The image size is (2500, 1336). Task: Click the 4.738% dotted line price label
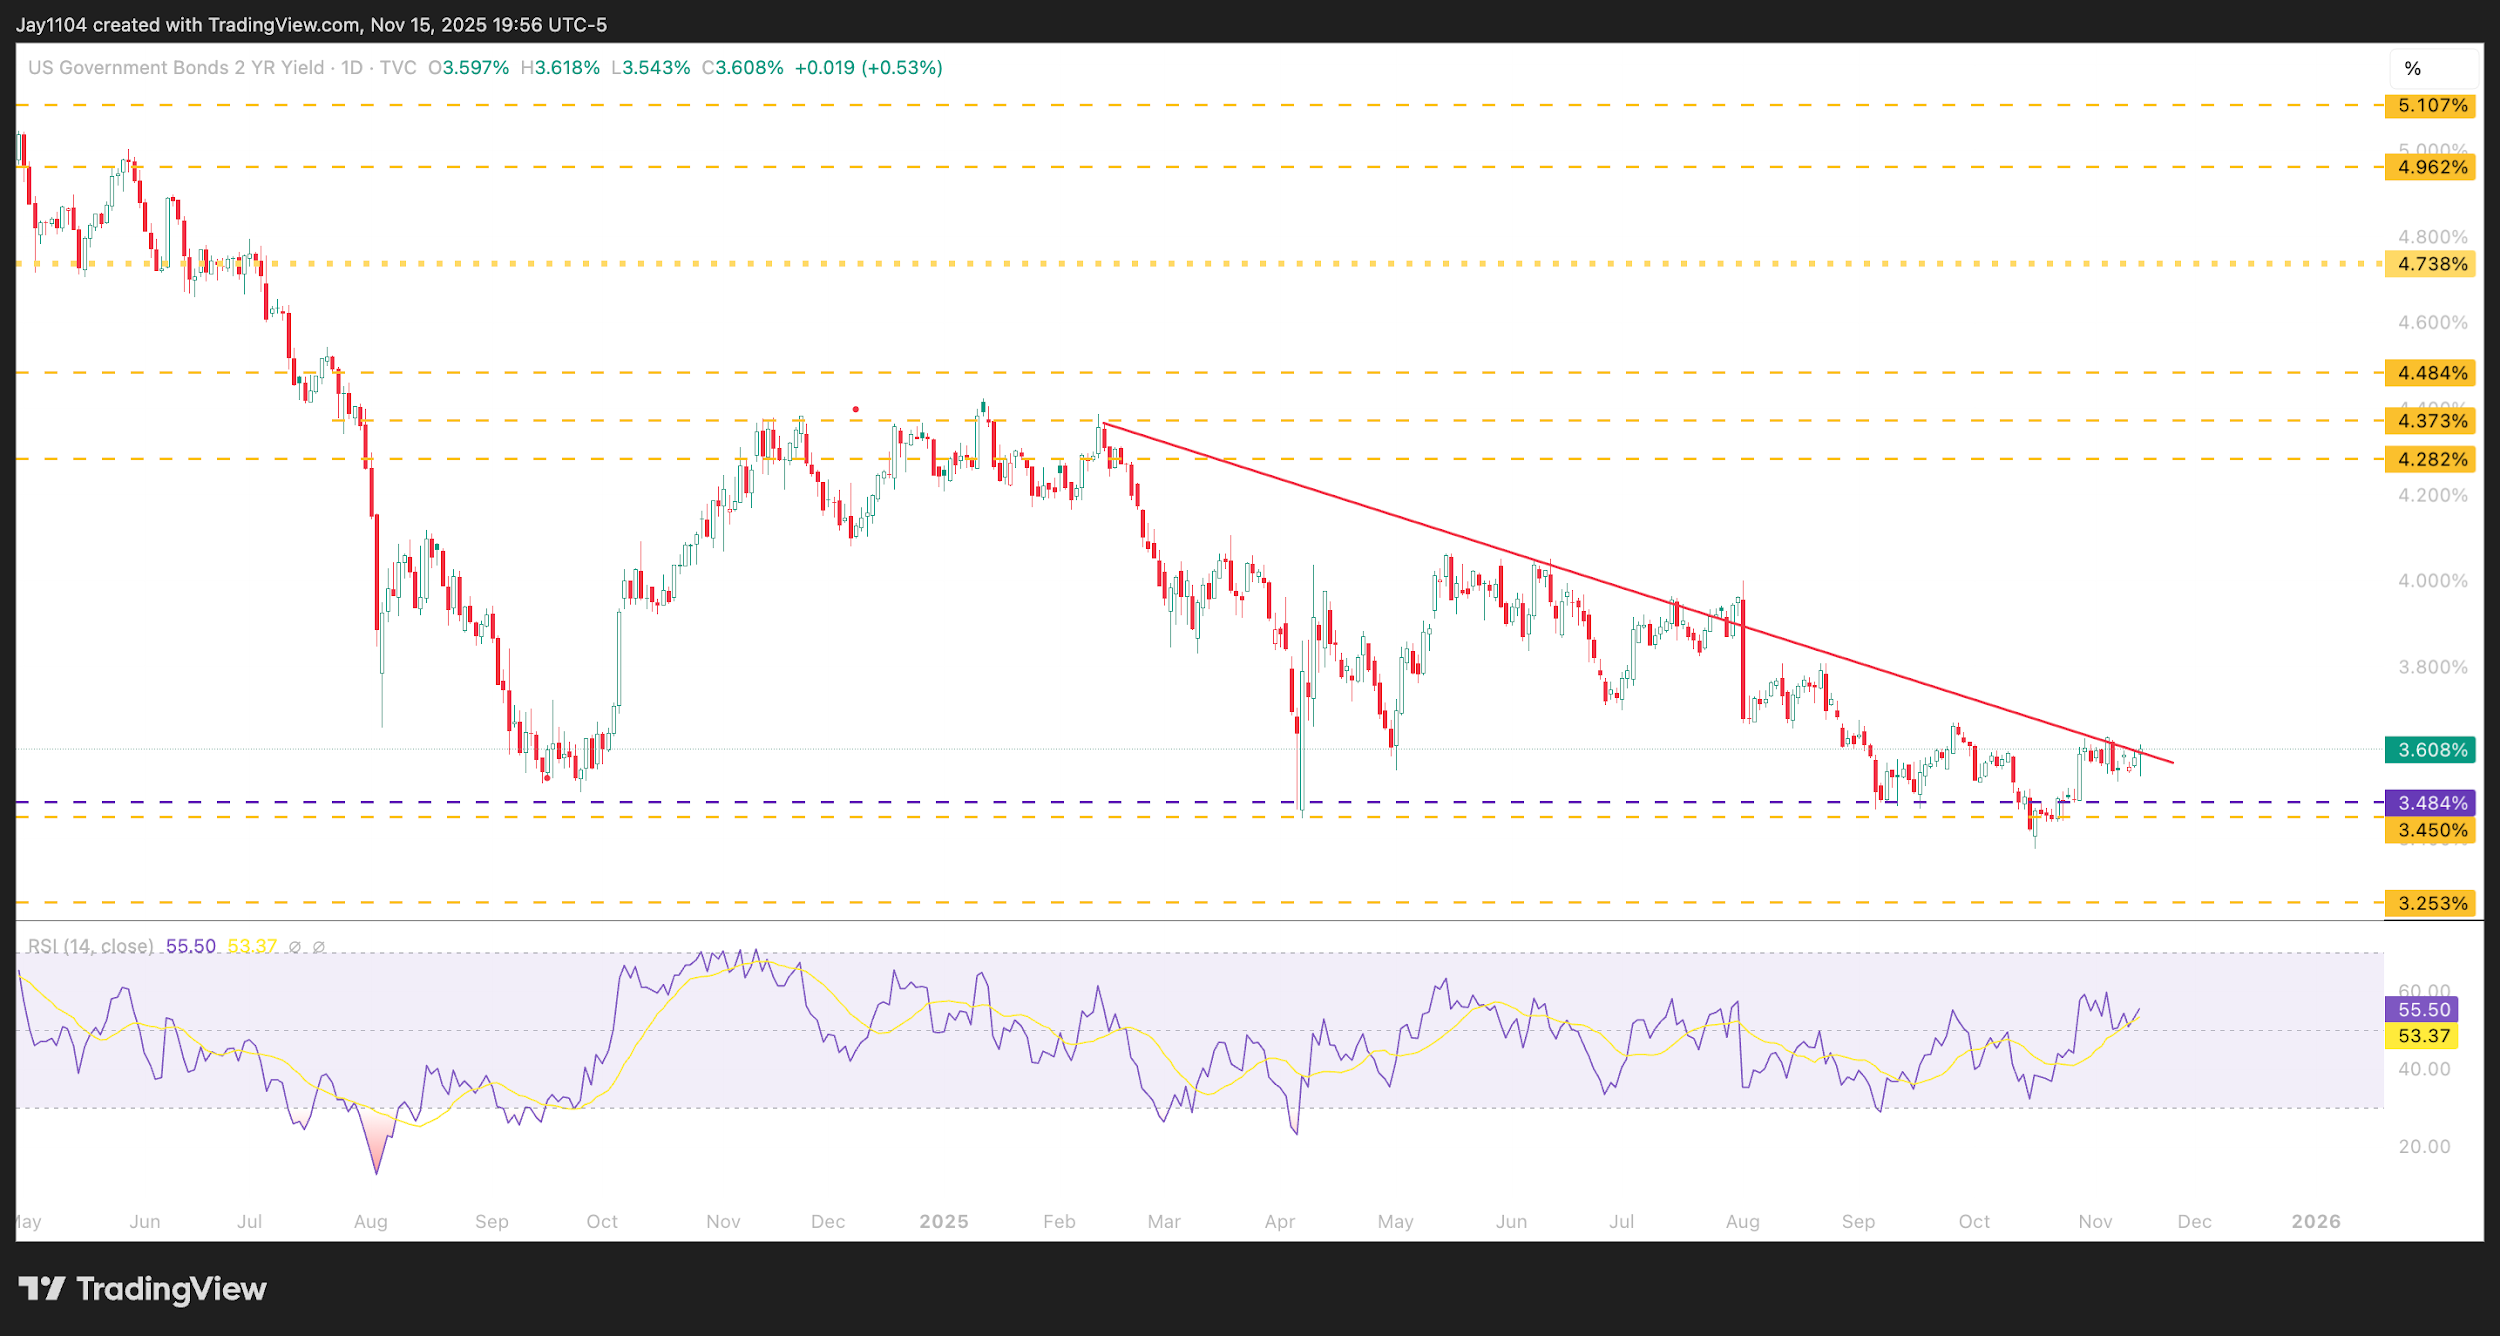coord(2431,264)
